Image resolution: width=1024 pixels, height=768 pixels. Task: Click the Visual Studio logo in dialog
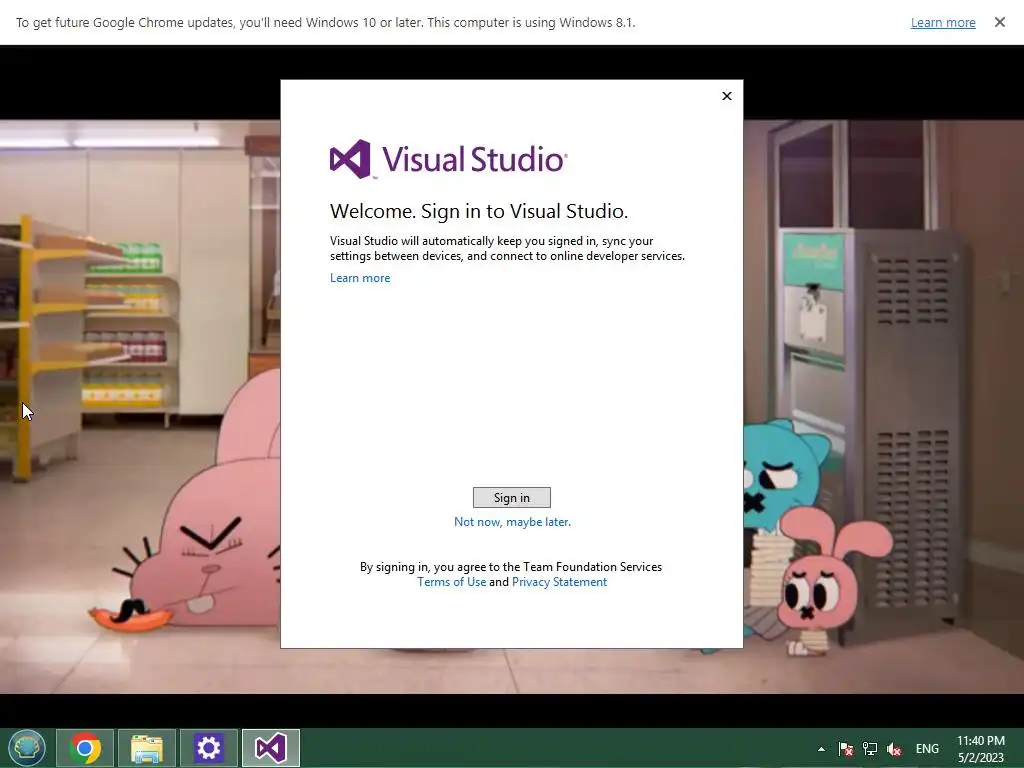(x=449, y=159)
